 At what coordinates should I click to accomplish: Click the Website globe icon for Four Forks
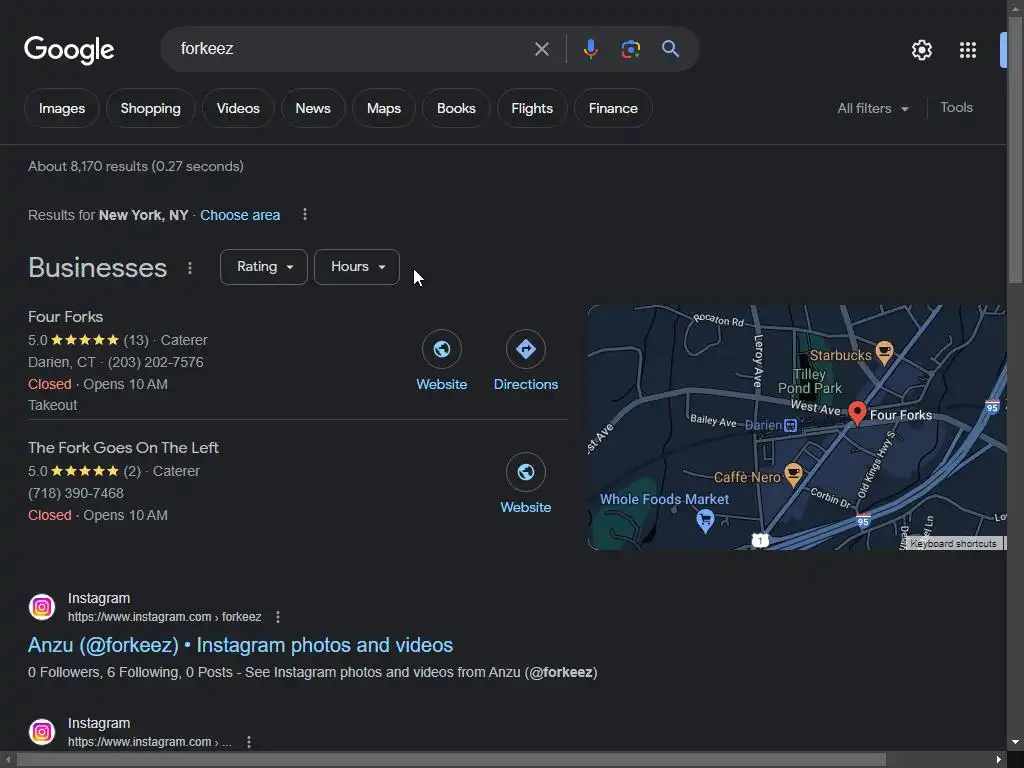click(x=441, y=349)
